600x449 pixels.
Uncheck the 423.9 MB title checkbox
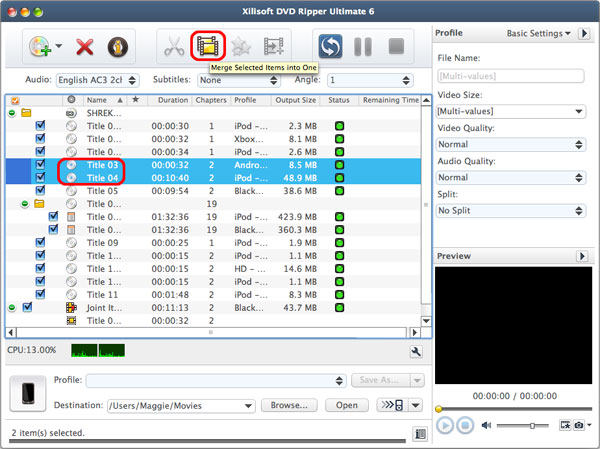coord(54,216)
